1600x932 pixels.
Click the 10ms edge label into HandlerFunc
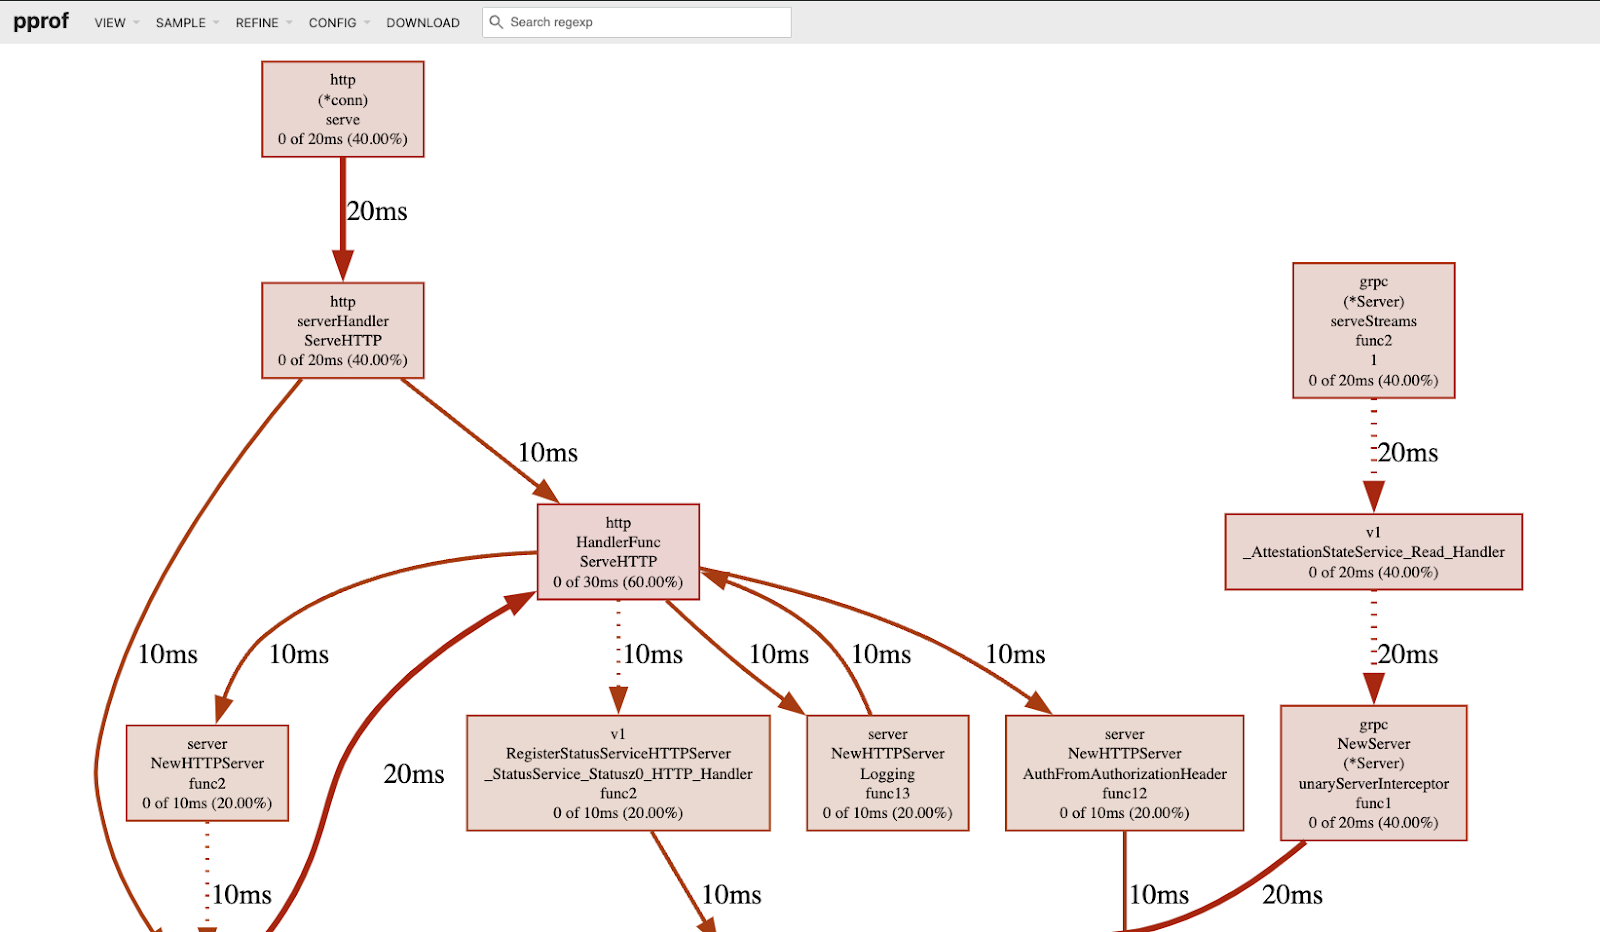coord(548,453)
